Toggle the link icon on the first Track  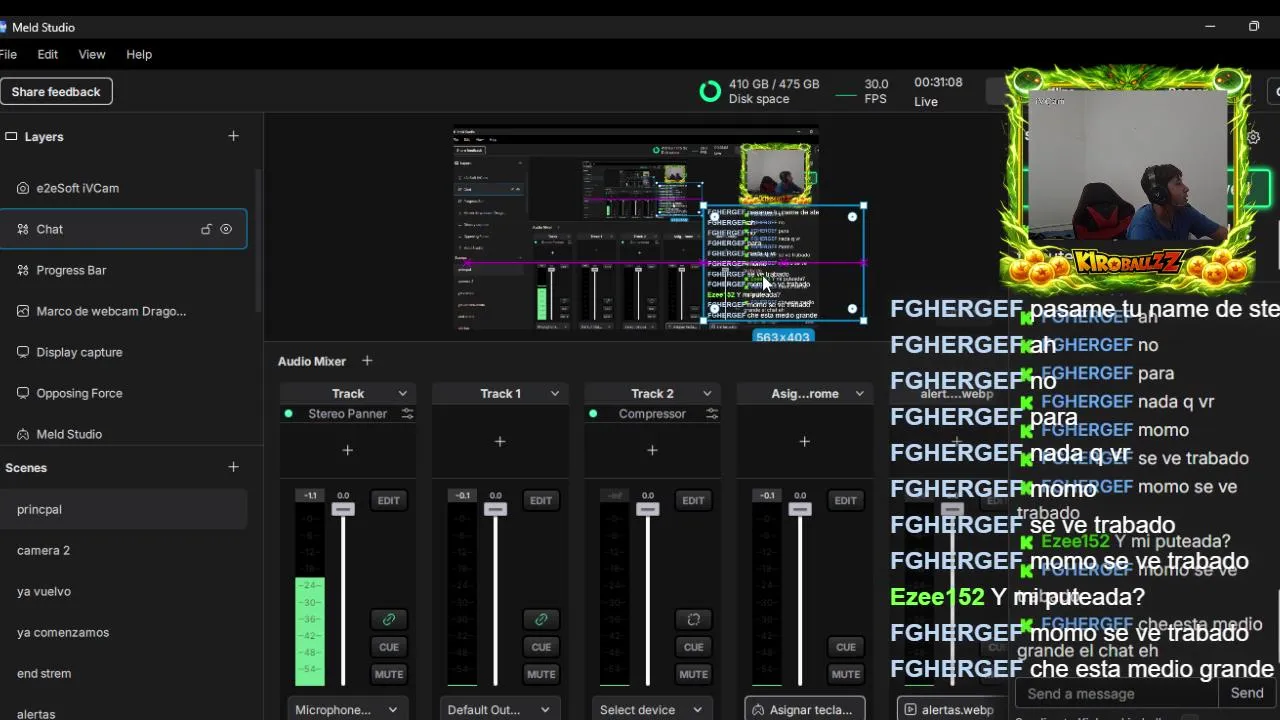389,619
